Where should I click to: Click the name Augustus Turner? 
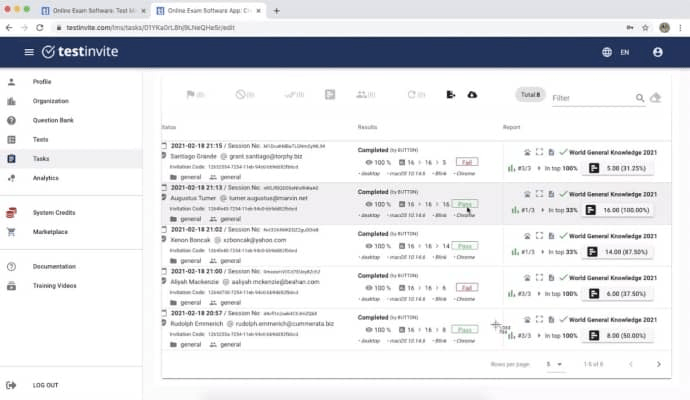[x=193, y=198]
